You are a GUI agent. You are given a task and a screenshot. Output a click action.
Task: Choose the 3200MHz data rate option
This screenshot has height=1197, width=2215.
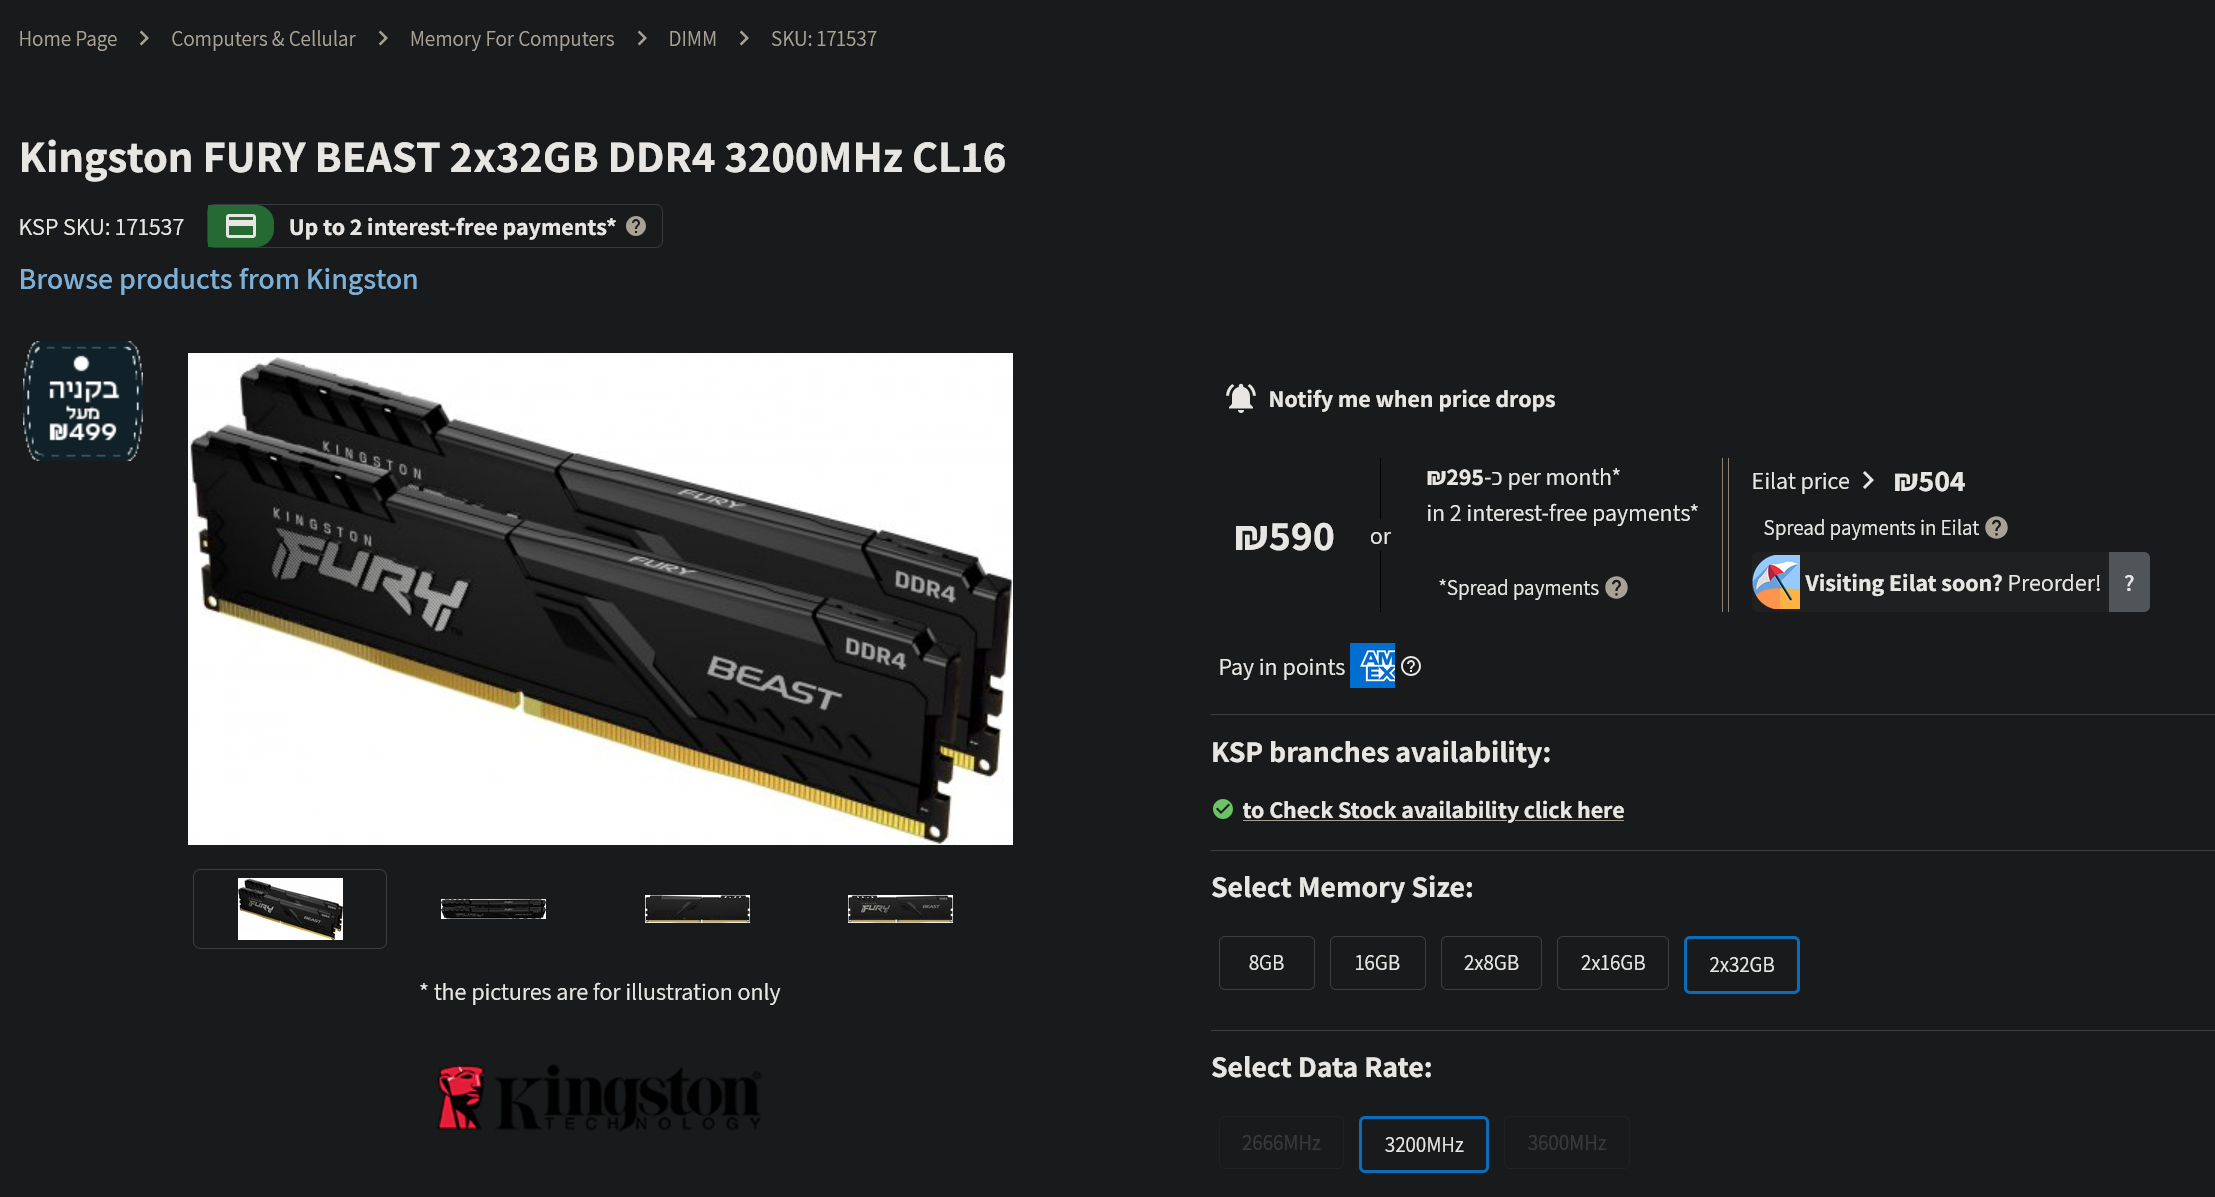coord(1423,1144)
